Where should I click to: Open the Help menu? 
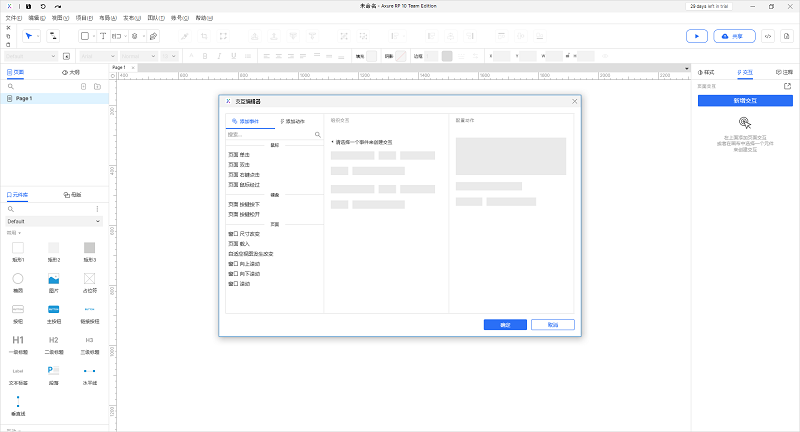click(x=204, y=18)
